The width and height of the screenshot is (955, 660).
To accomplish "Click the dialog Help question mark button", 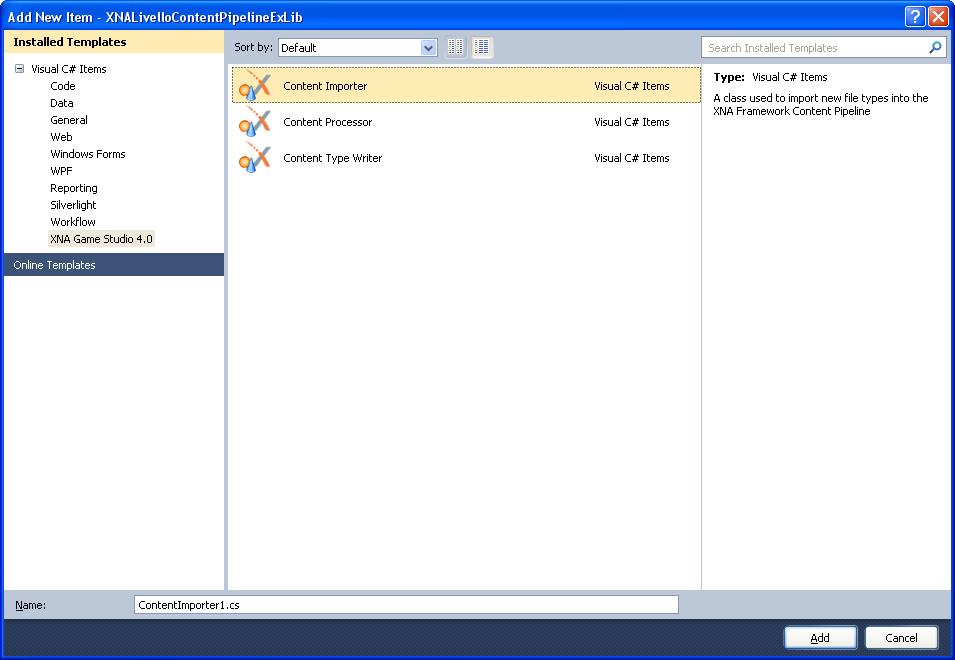I will (x=915, y=16).
